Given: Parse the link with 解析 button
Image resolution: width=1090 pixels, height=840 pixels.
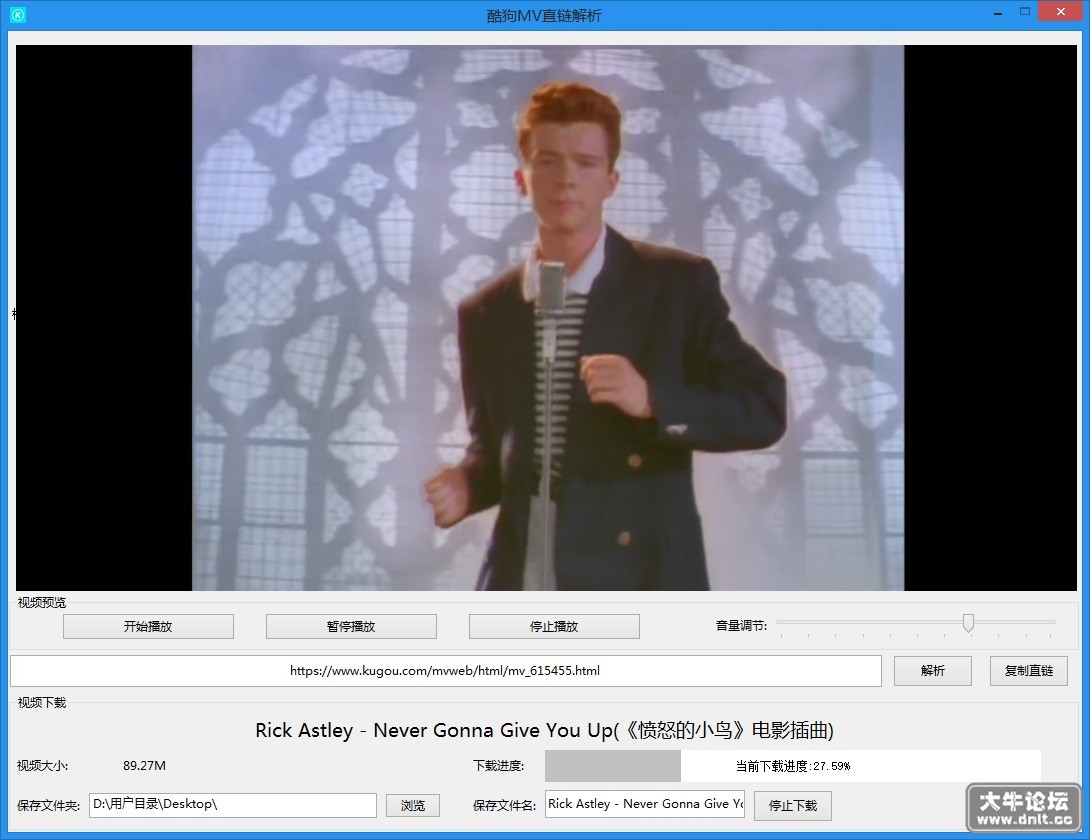Looking at the screenshot, I should pos(932,671).
